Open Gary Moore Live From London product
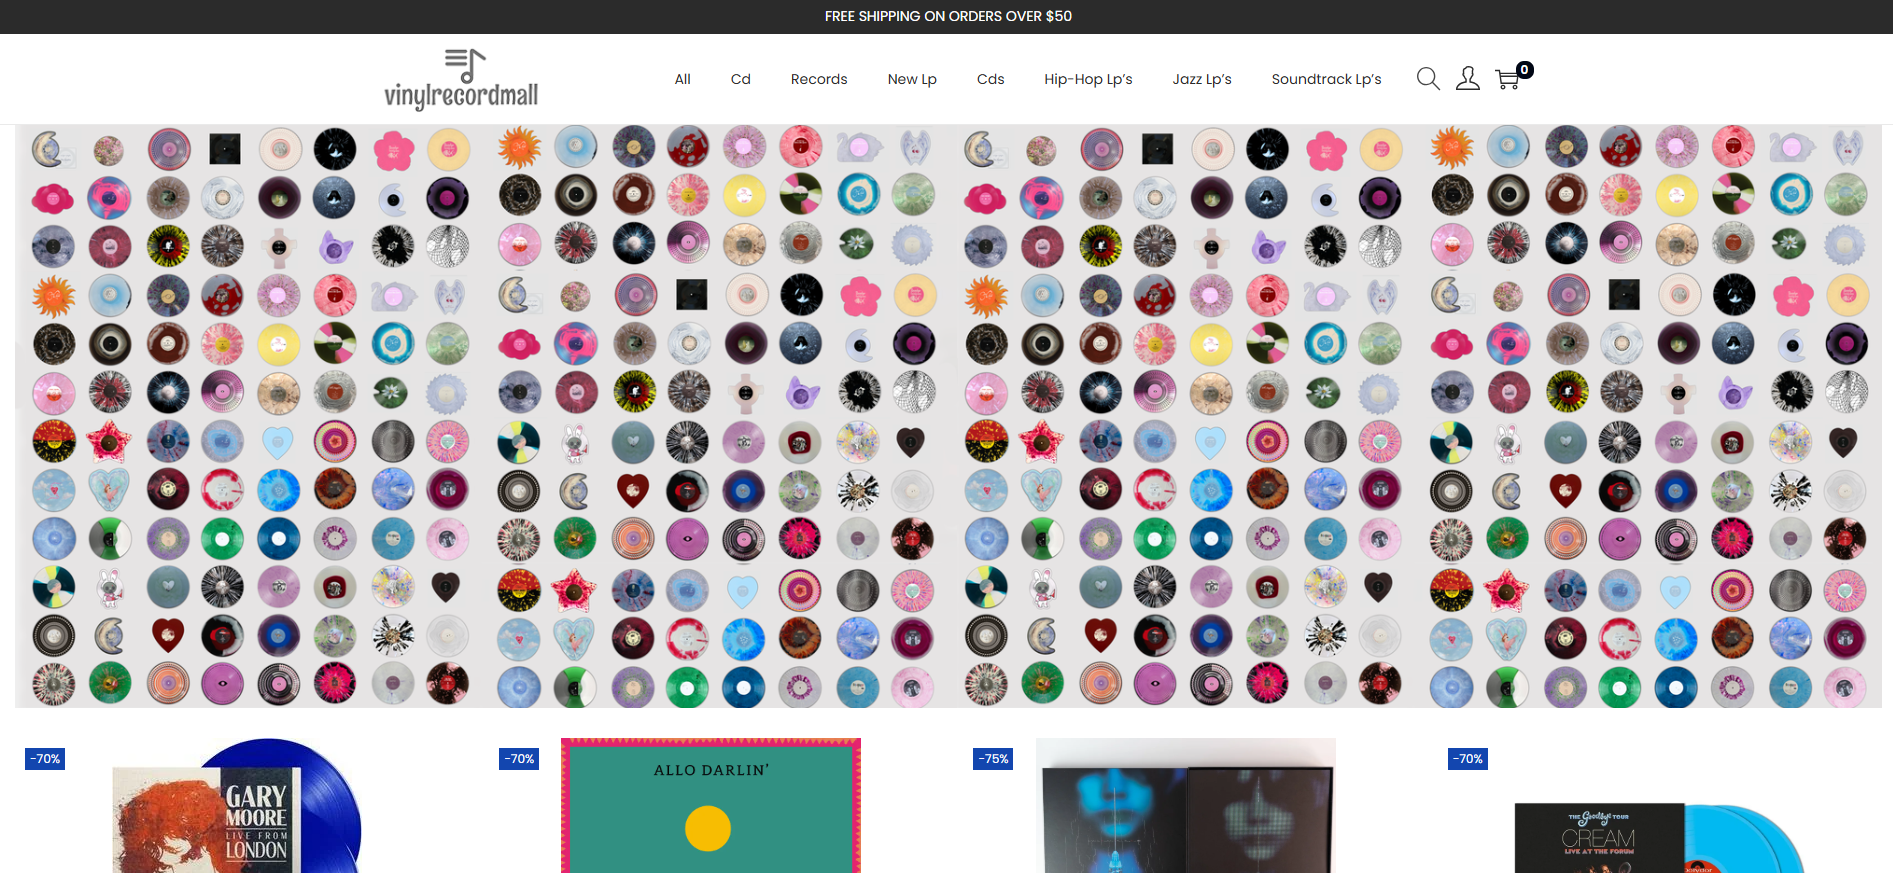The height and width of the screenshot is (873, 1893). (x=237, y=808)
